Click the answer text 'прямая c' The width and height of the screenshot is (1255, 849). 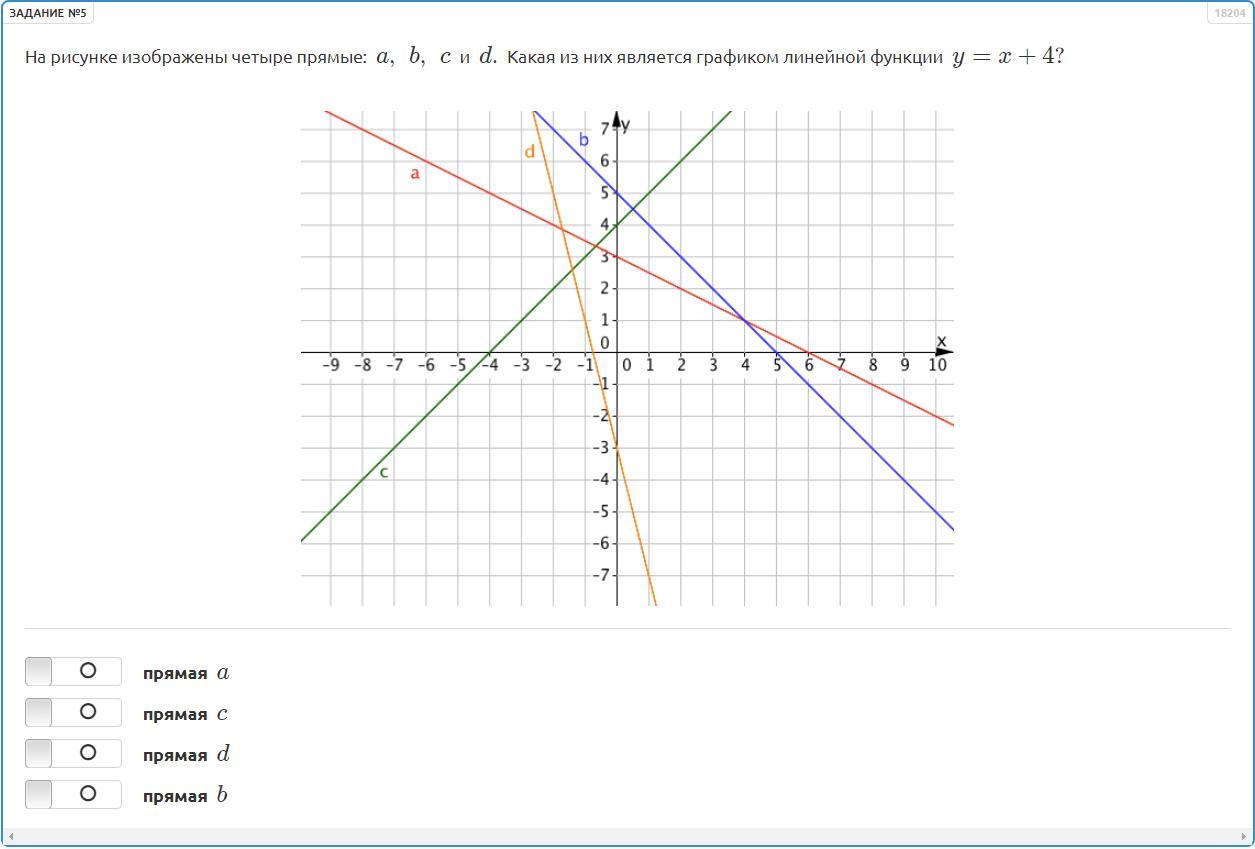click(x=185, y=714)
